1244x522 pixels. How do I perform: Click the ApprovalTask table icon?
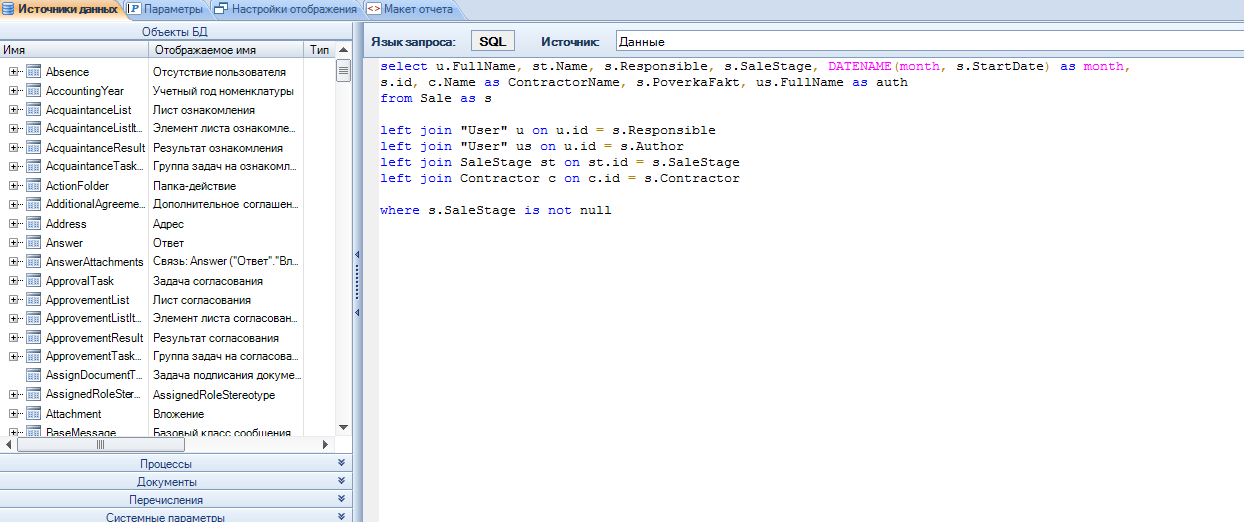point(33,281)
